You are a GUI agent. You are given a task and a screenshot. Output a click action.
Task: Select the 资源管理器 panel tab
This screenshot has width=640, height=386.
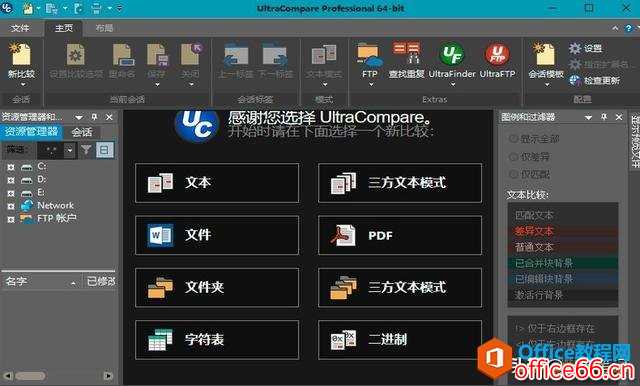click(x=31, y=132)
